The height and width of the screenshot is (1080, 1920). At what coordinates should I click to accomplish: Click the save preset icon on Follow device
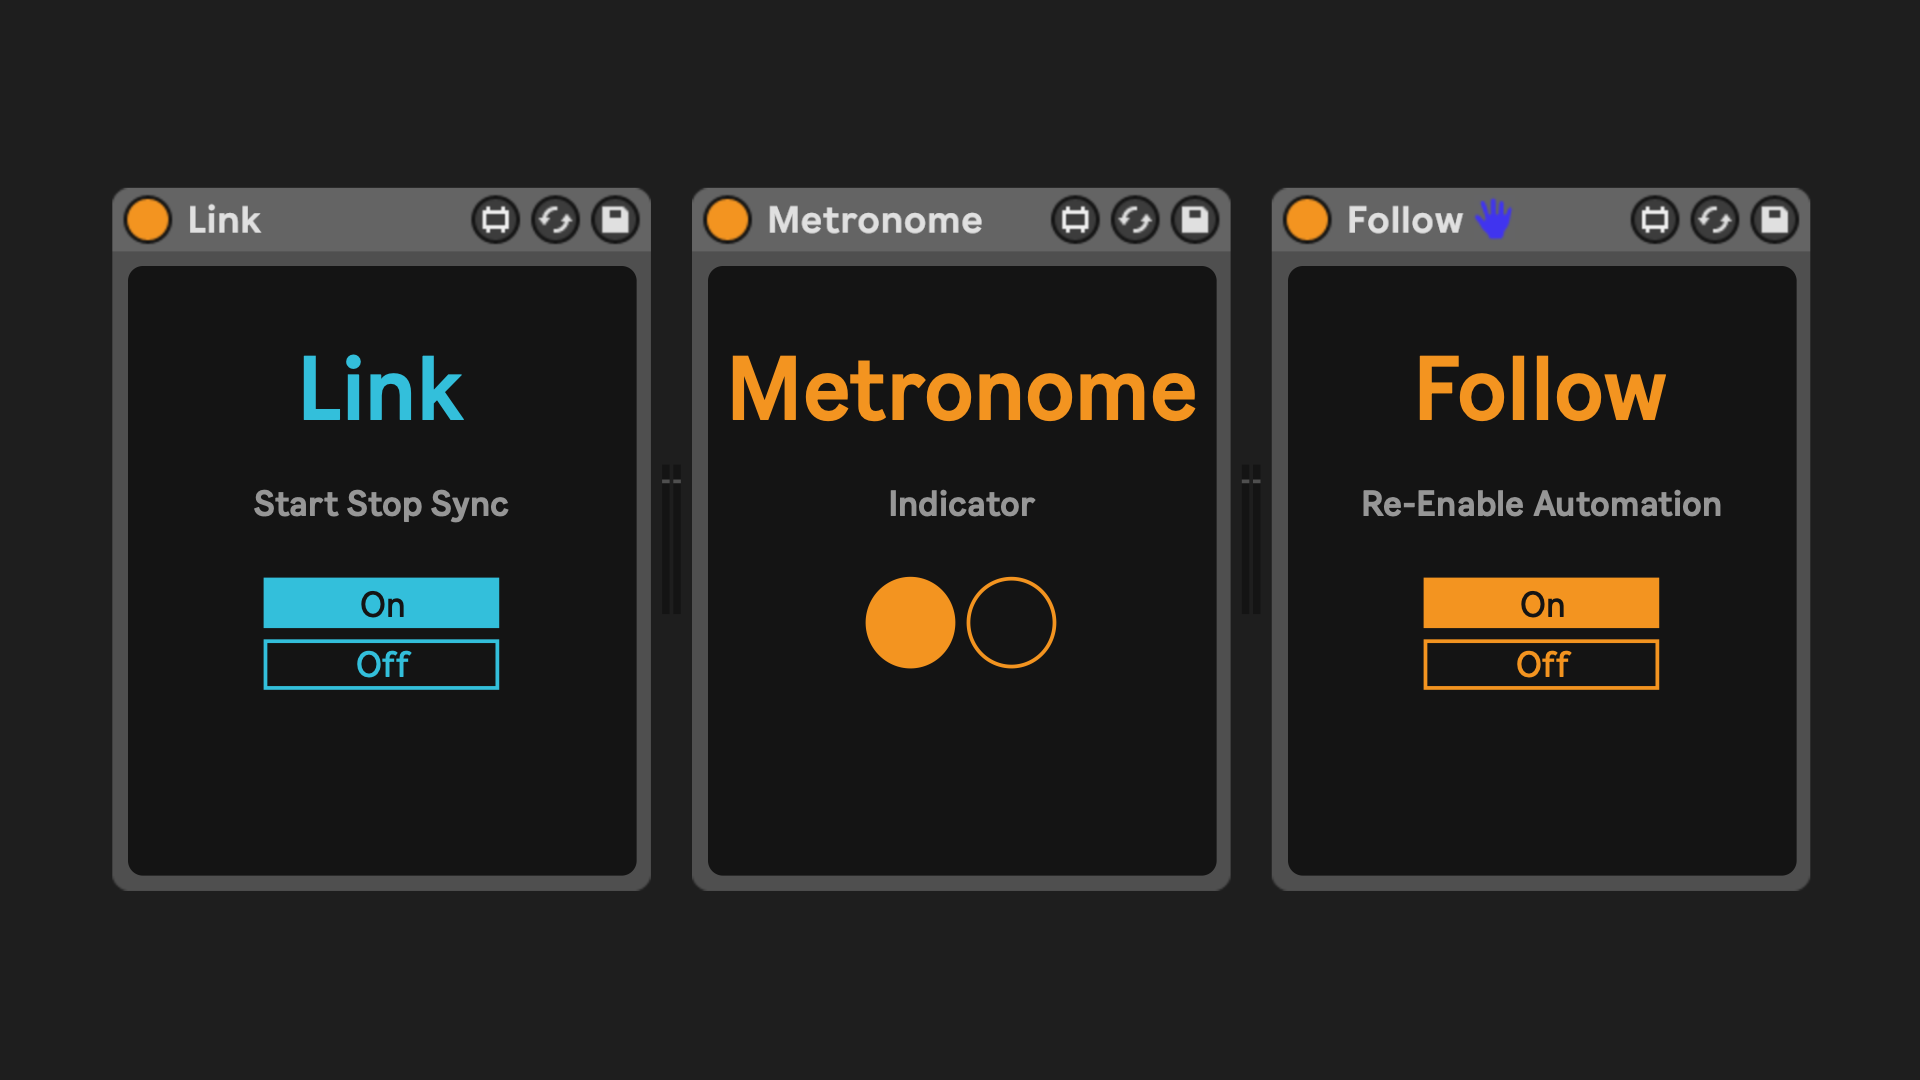click(x=1775, y=220)
